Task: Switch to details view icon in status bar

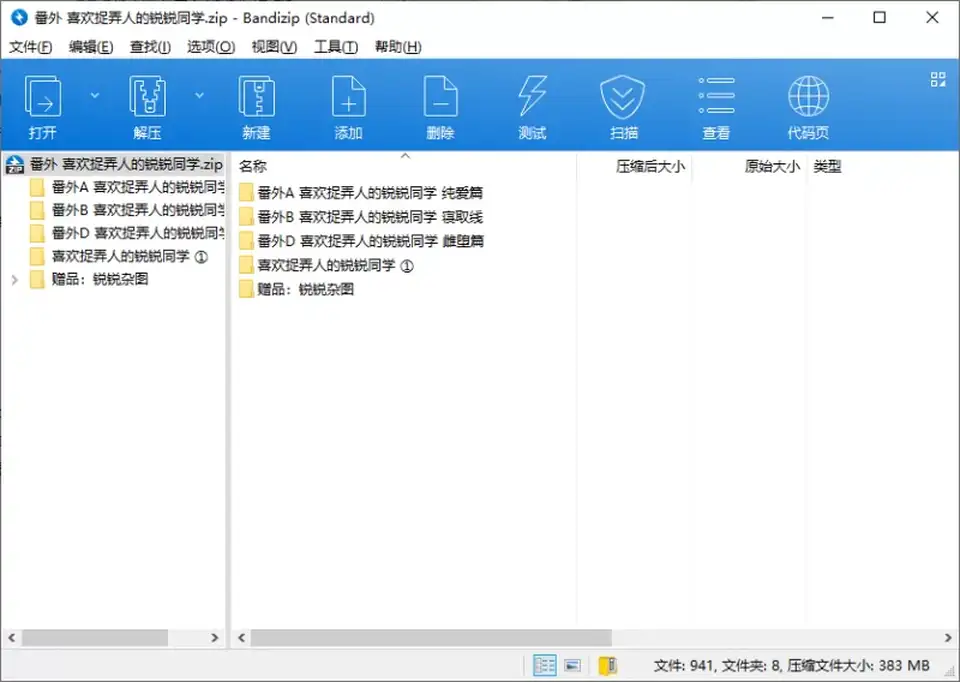Action: (x=544, y=665)
